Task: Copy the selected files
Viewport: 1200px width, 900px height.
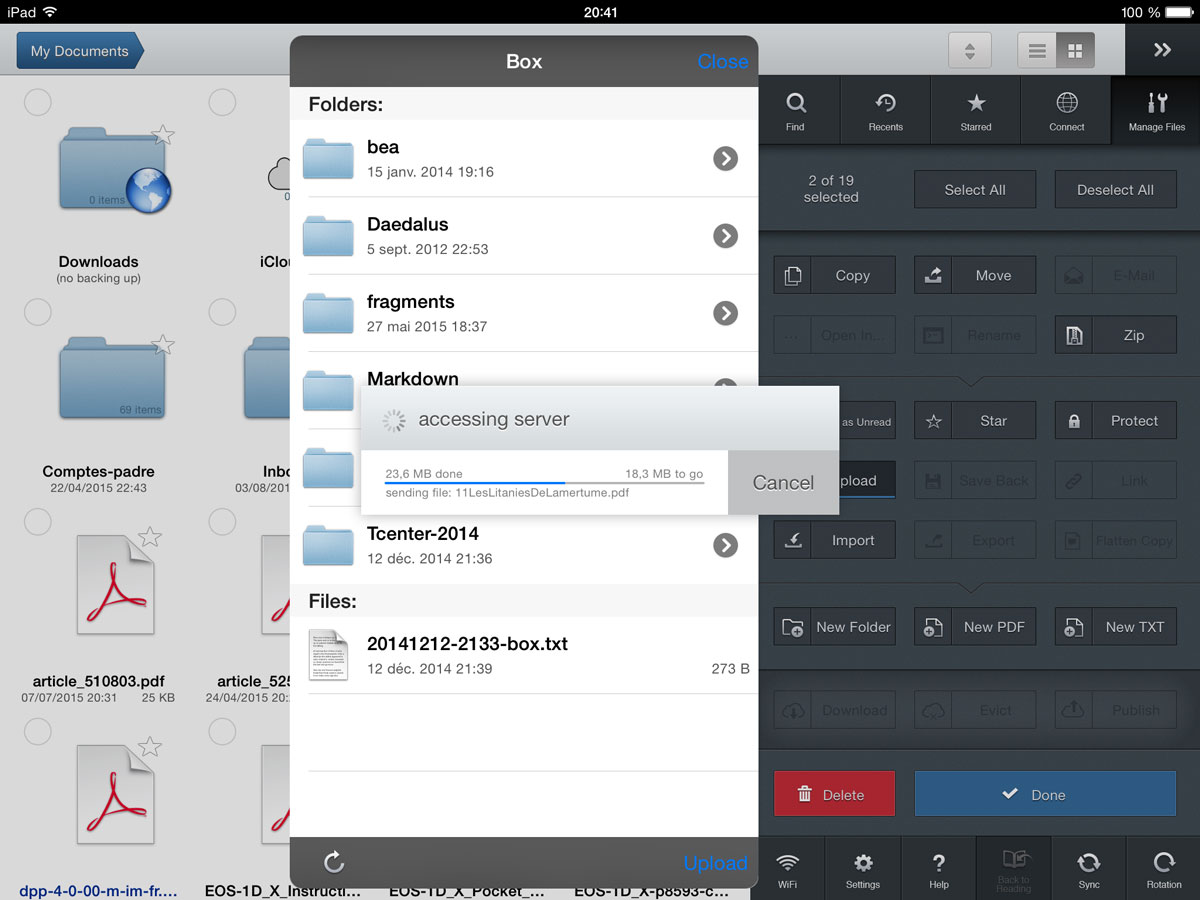Action: [834, 276]
